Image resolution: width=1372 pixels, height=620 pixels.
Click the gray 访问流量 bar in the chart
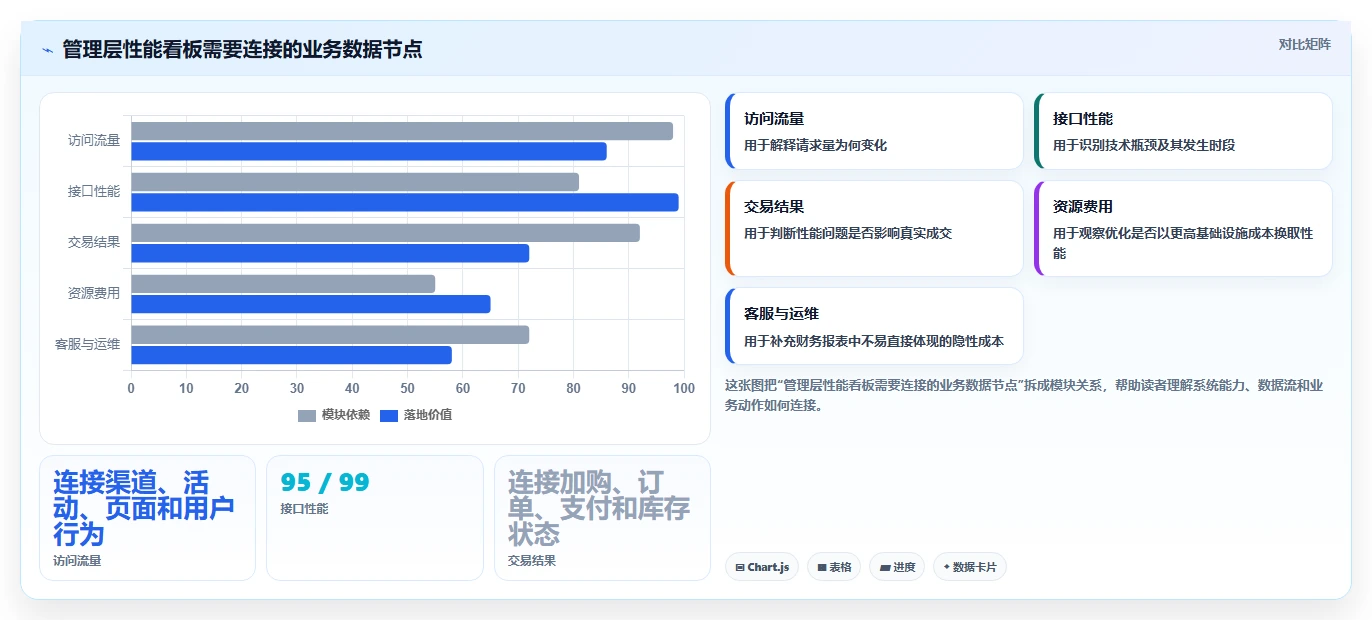[x=402, y=131]
